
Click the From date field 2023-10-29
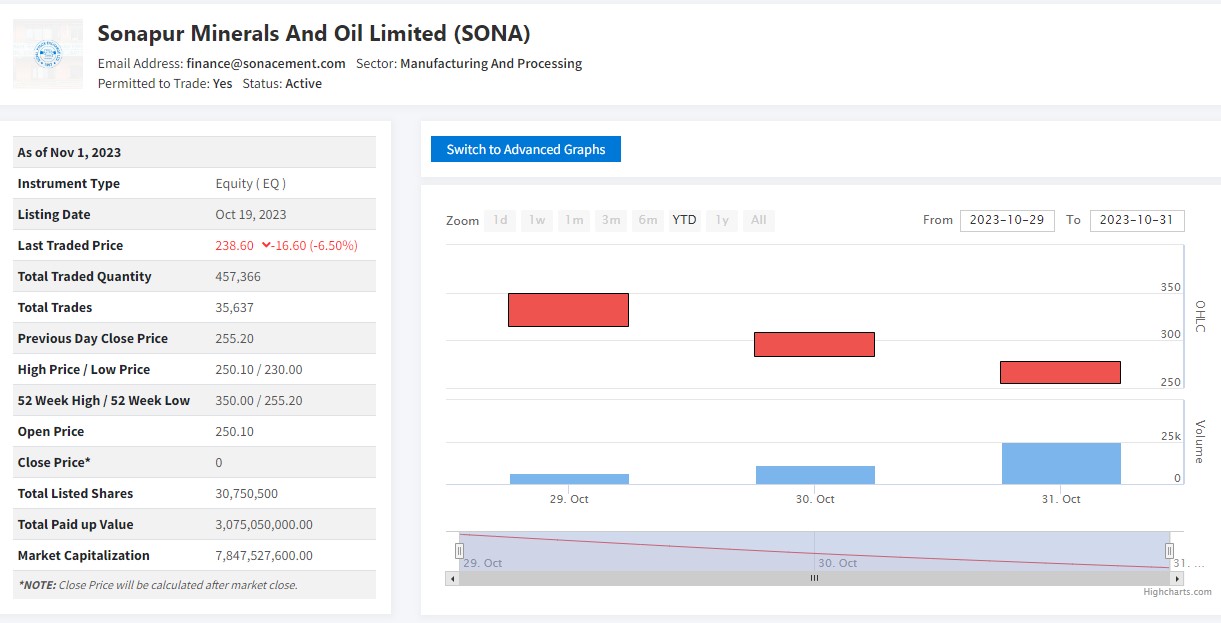1006,220
